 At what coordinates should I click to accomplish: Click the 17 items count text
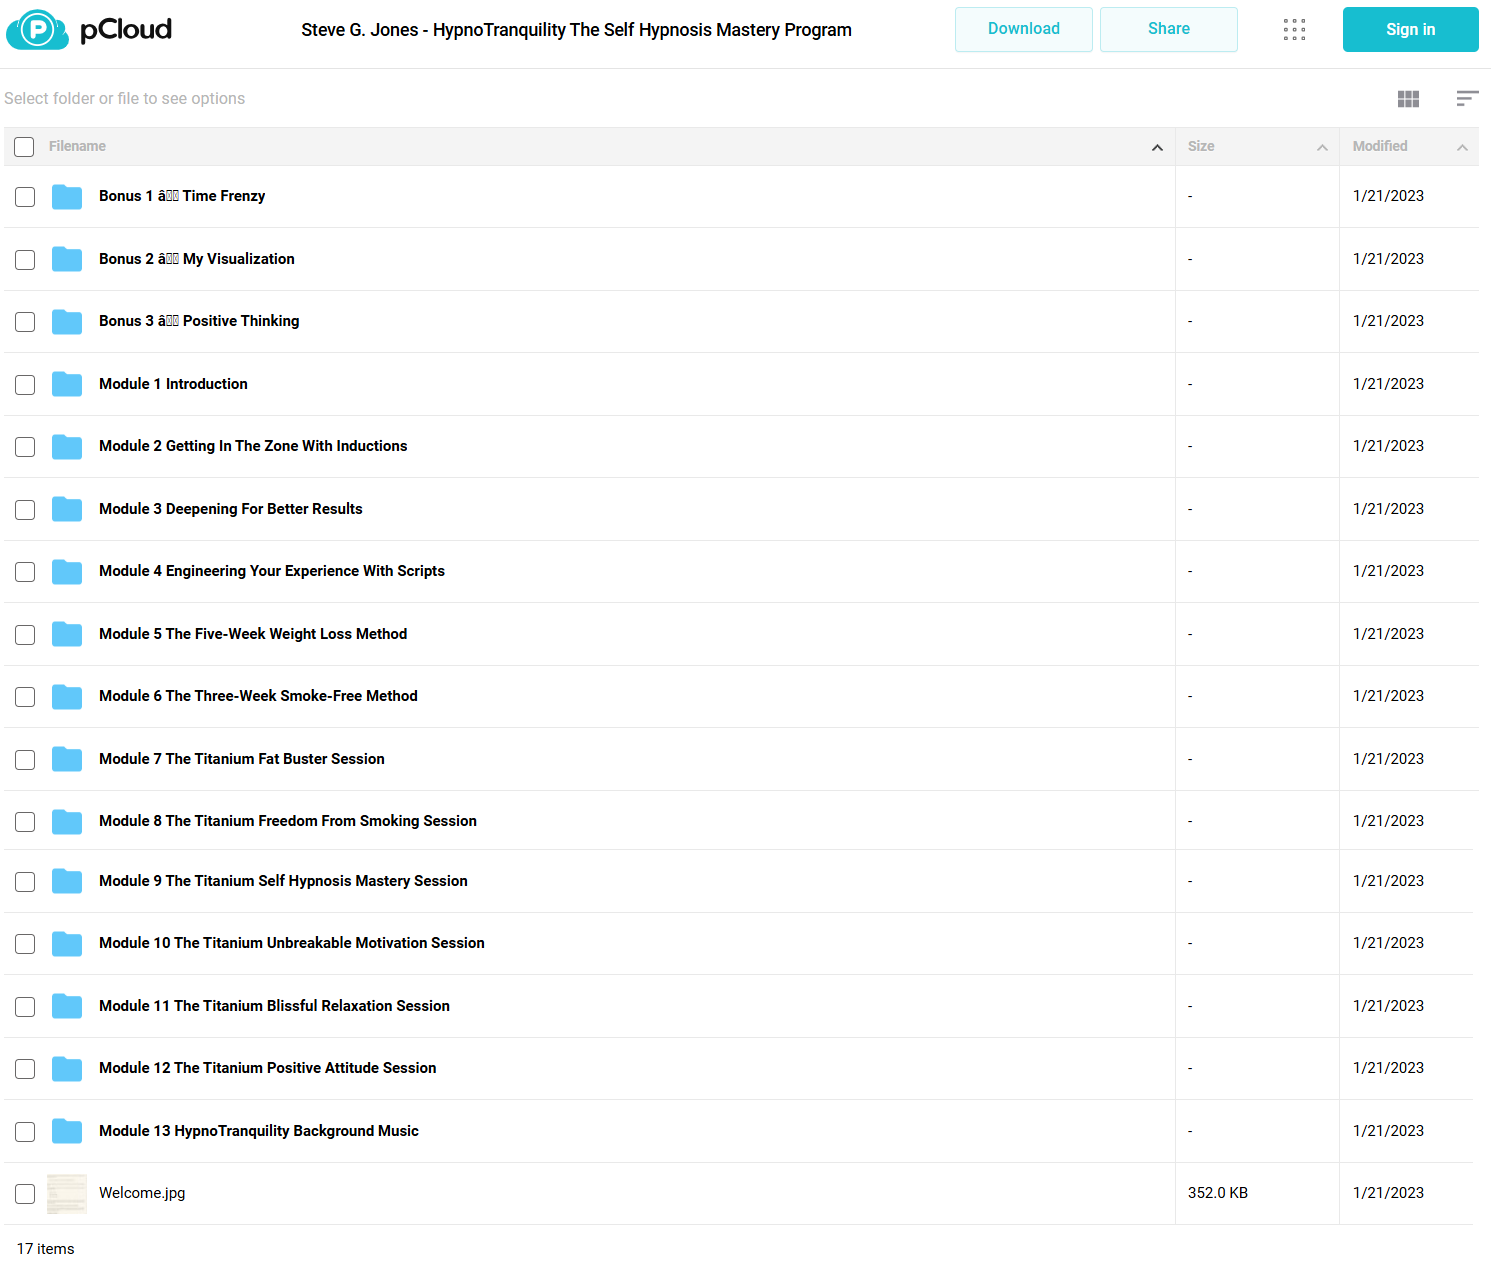[46, 1249]
